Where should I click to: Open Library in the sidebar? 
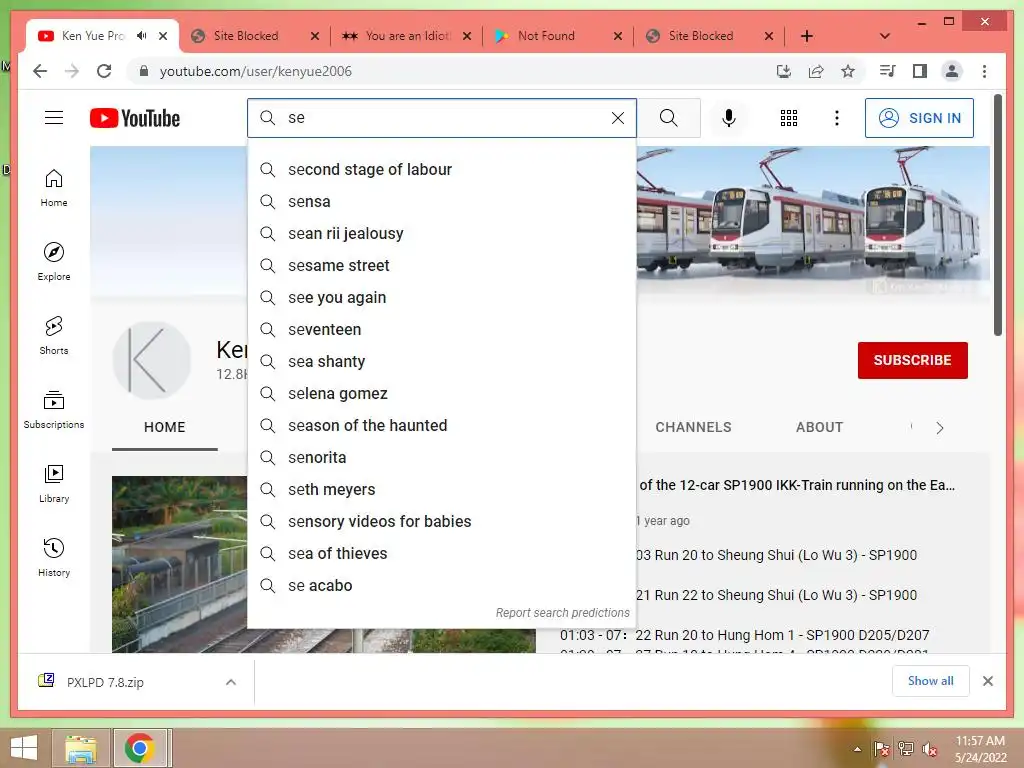[x=54, y=483]
